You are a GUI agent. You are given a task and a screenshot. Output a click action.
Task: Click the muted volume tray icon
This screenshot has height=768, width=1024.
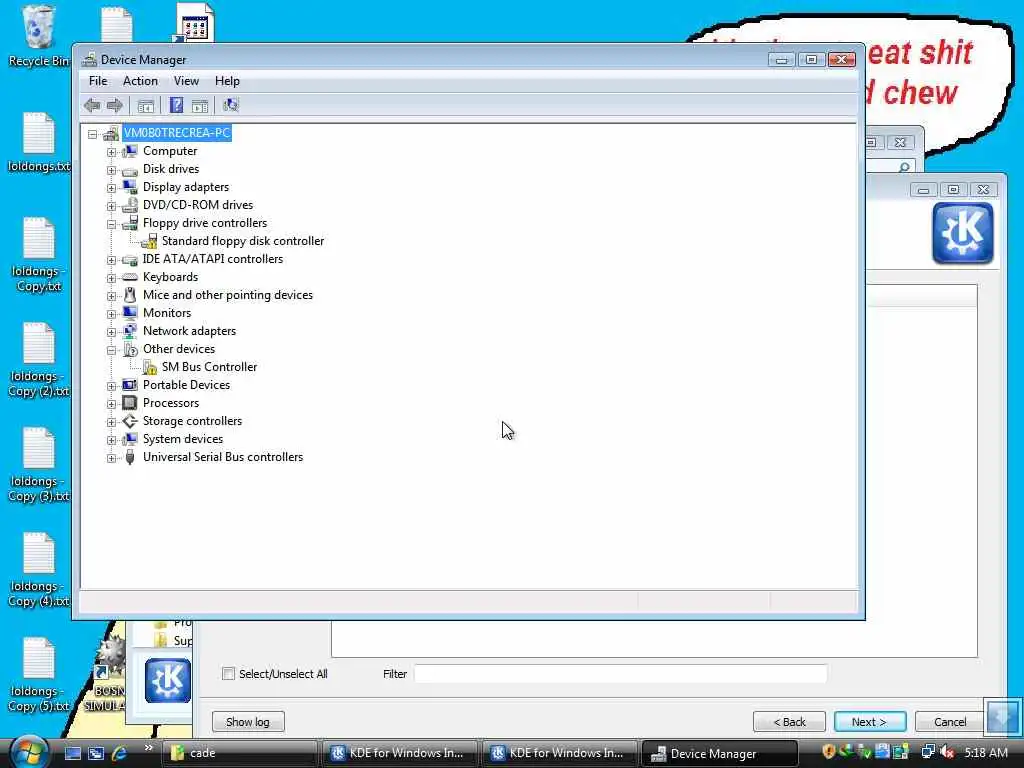point(947,752)
